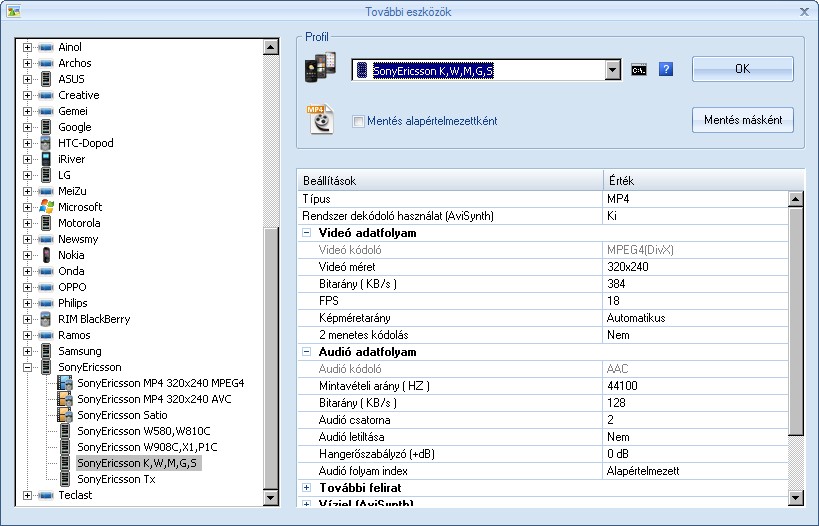This screenshot has width=819, height=526.
Task: Click the Google phone icon
Action: (x=46, y=127)
